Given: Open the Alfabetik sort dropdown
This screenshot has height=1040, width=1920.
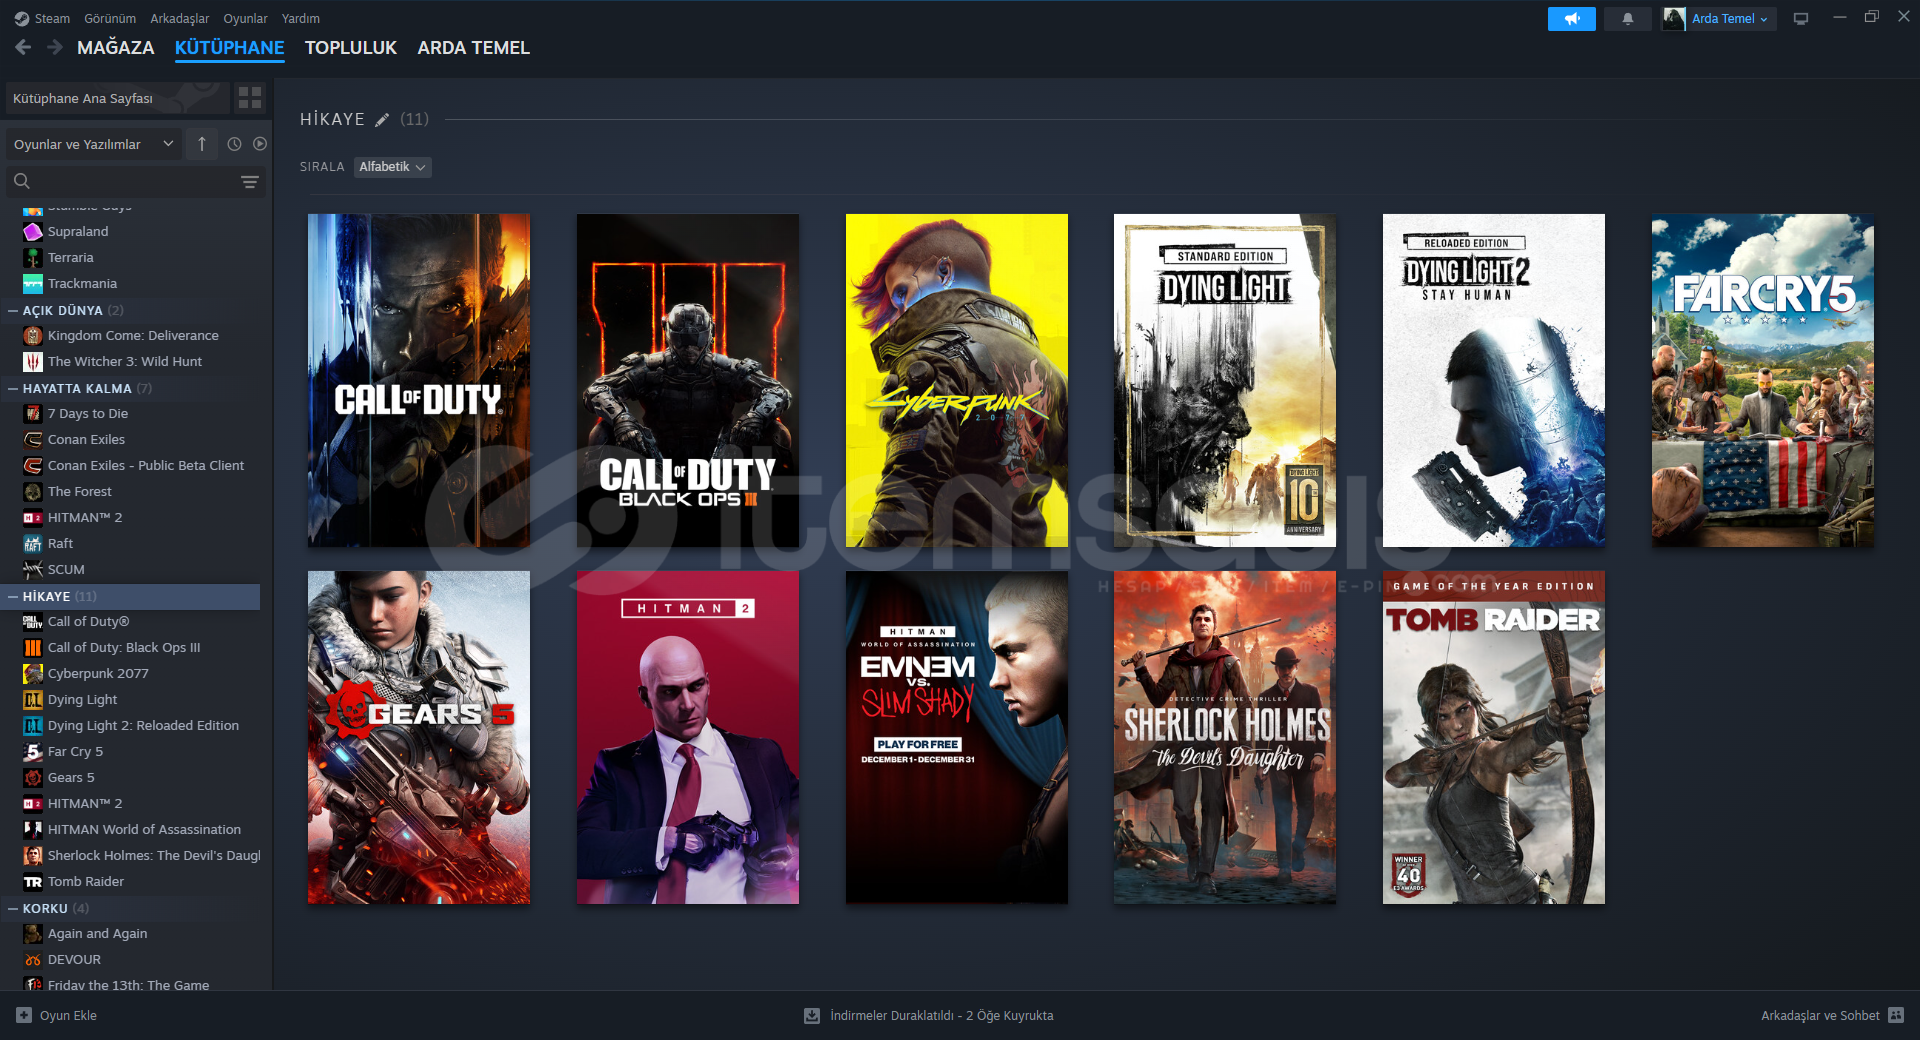Looking at the screenshot, I should pyautogui.click(x=392, y=167).
